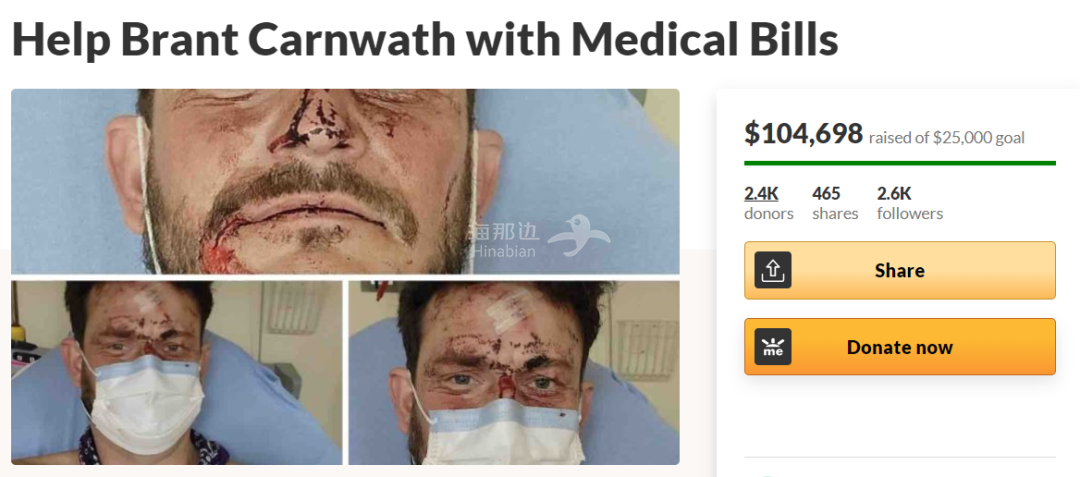
Task: Open the top close-up face photo
Action: click(345, 182)
